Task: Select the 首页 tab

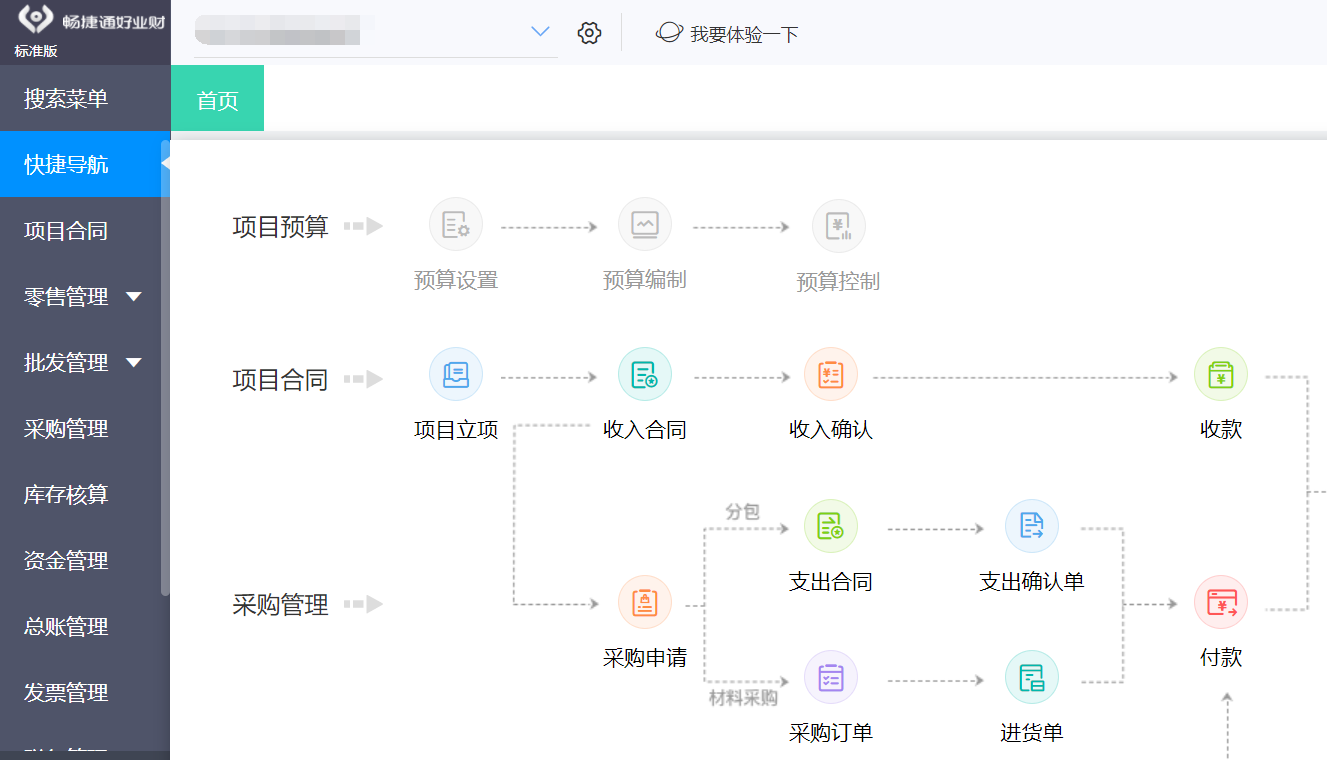Action: [217, 98]
